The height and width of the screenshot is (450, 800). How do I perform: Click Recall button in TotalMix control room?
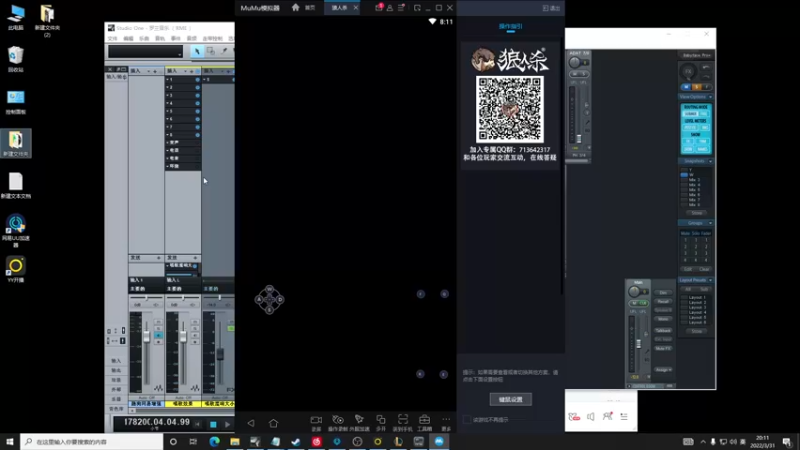point(663,302)
